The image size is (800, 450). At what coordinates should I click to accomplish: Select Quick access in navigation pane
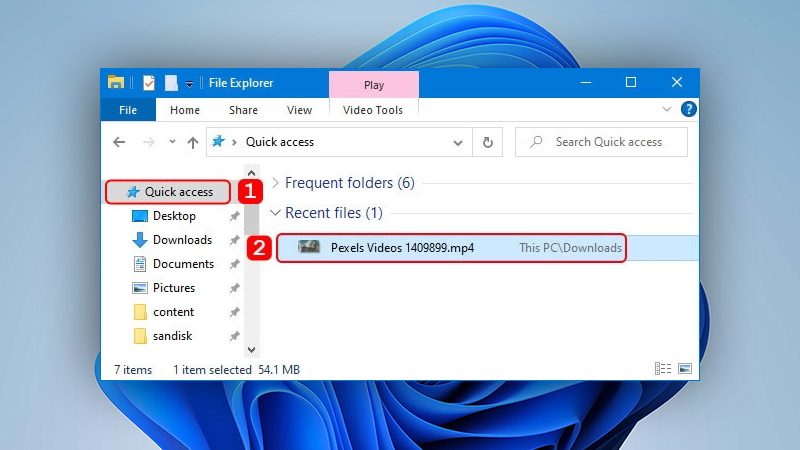tap(168, 192)
